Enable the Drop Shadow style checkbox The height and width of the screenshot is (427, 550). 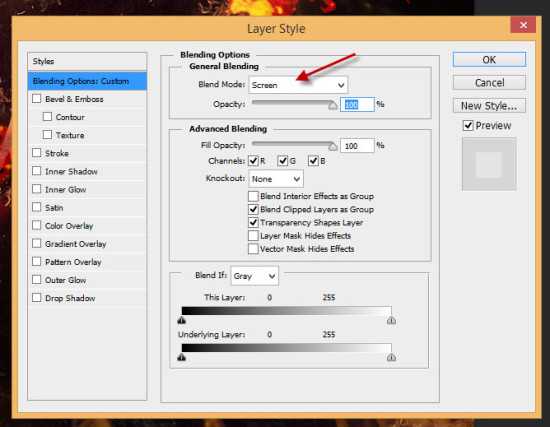click(37, 298)
